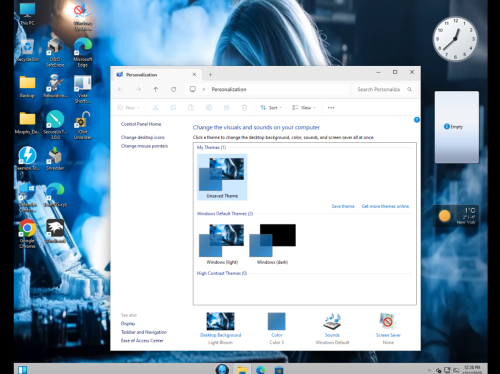Select the Windows (light) theme

click(x=222, y=244)
